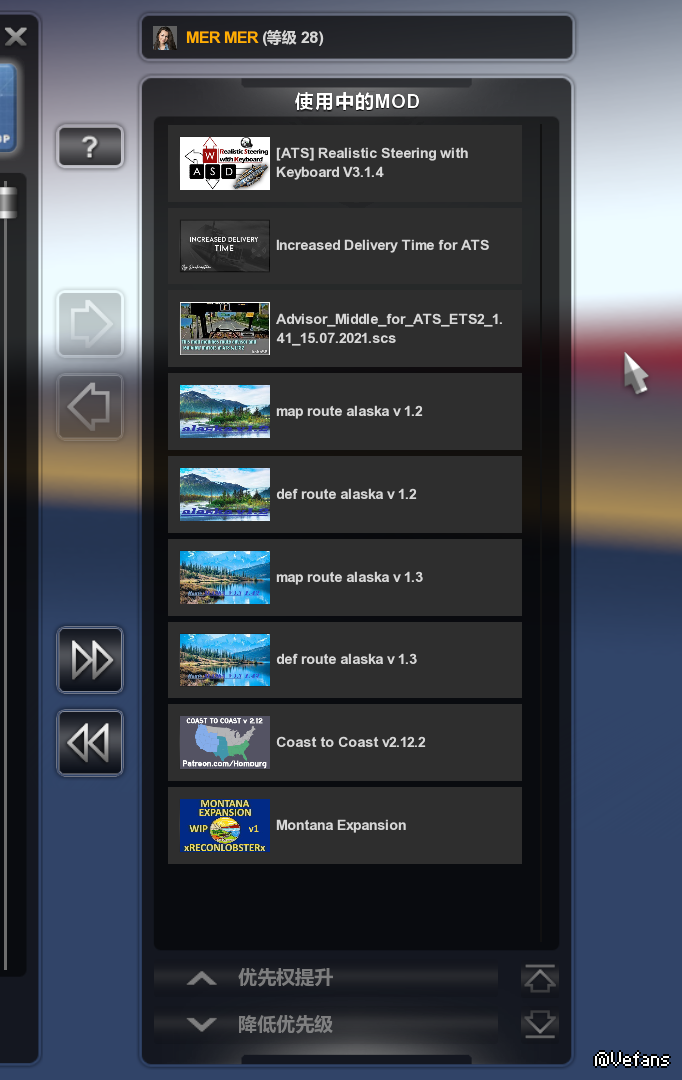Click the Montana Expansion flag thumbnail
Screen dimensions: 682x1080
[225, 825]
